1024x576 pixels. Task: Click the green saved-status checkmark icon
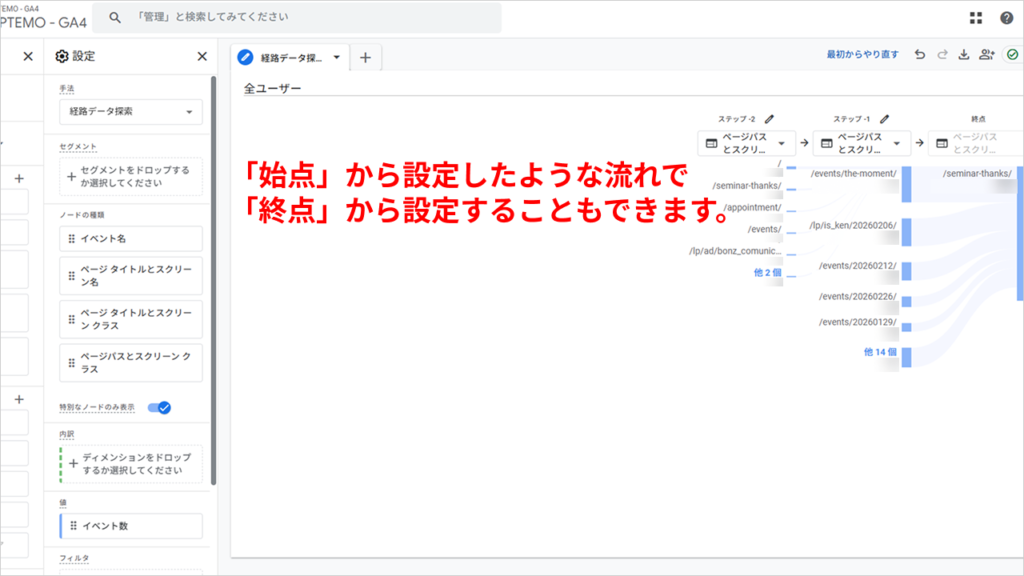pyautogui.click(x=1014, y=56)
